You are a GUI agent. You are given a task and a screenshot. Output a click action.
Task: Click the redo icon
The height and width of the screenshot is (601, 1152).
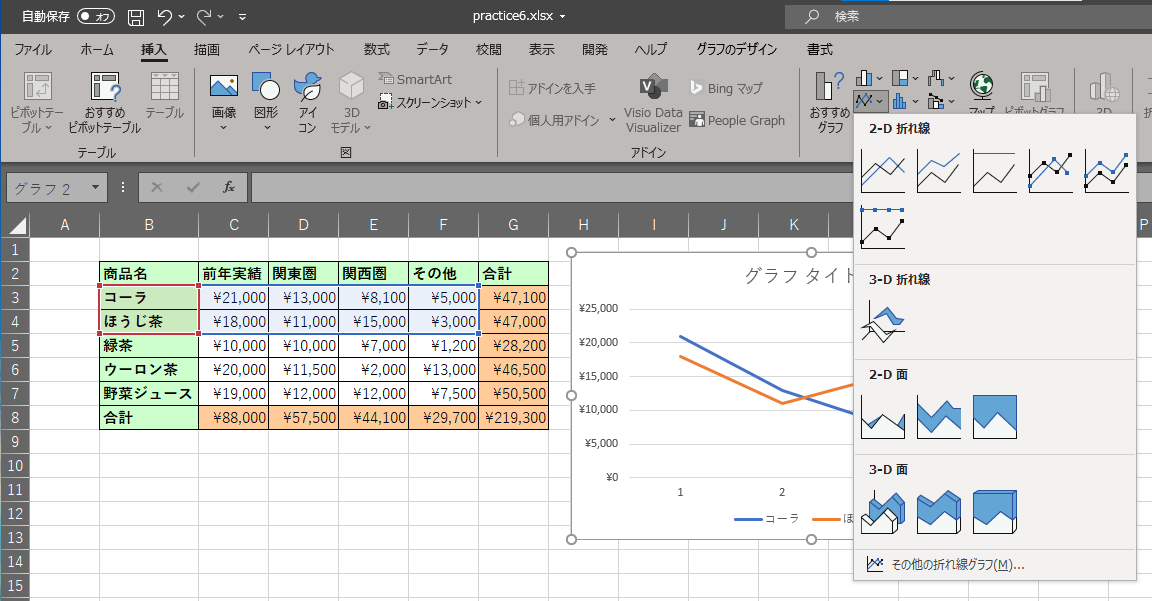click(204, 16)
